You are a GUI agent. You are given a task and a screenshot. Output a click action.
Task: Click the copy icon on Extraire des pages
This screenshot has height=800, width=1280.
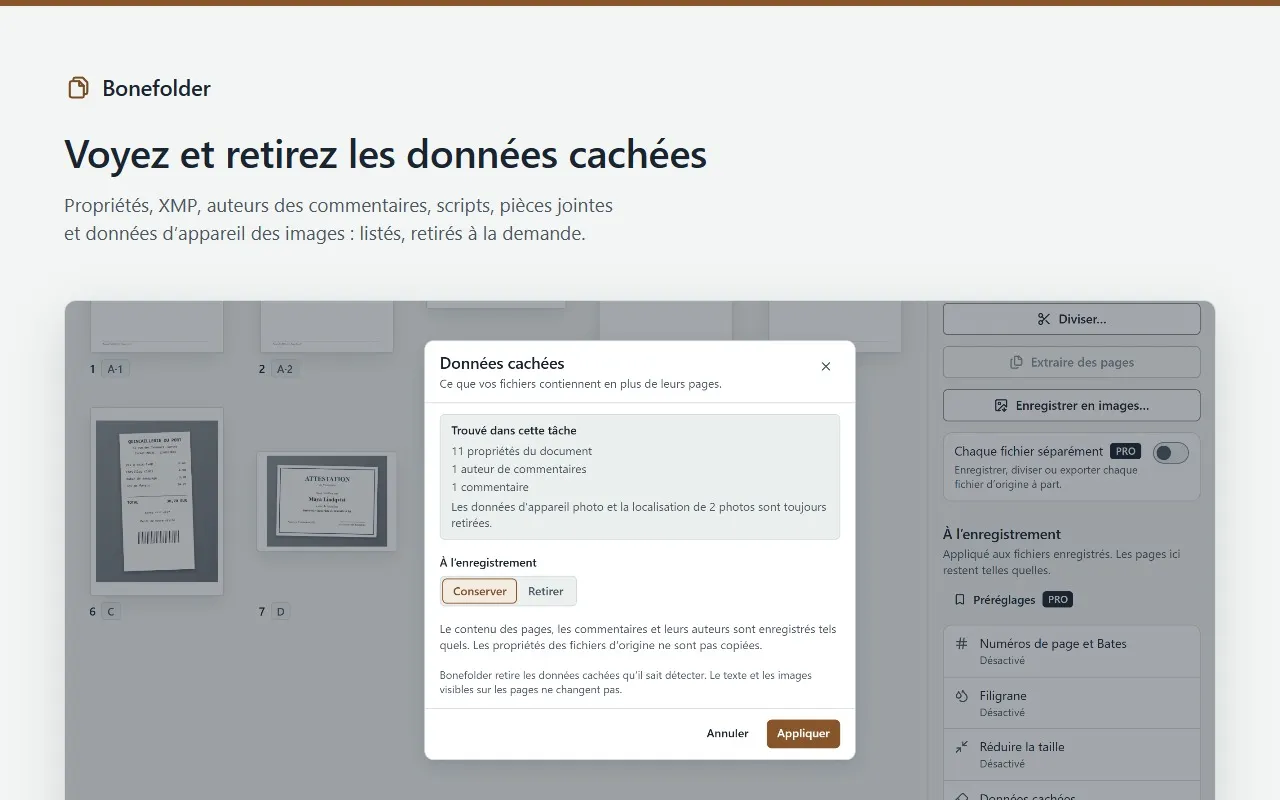1016,362
